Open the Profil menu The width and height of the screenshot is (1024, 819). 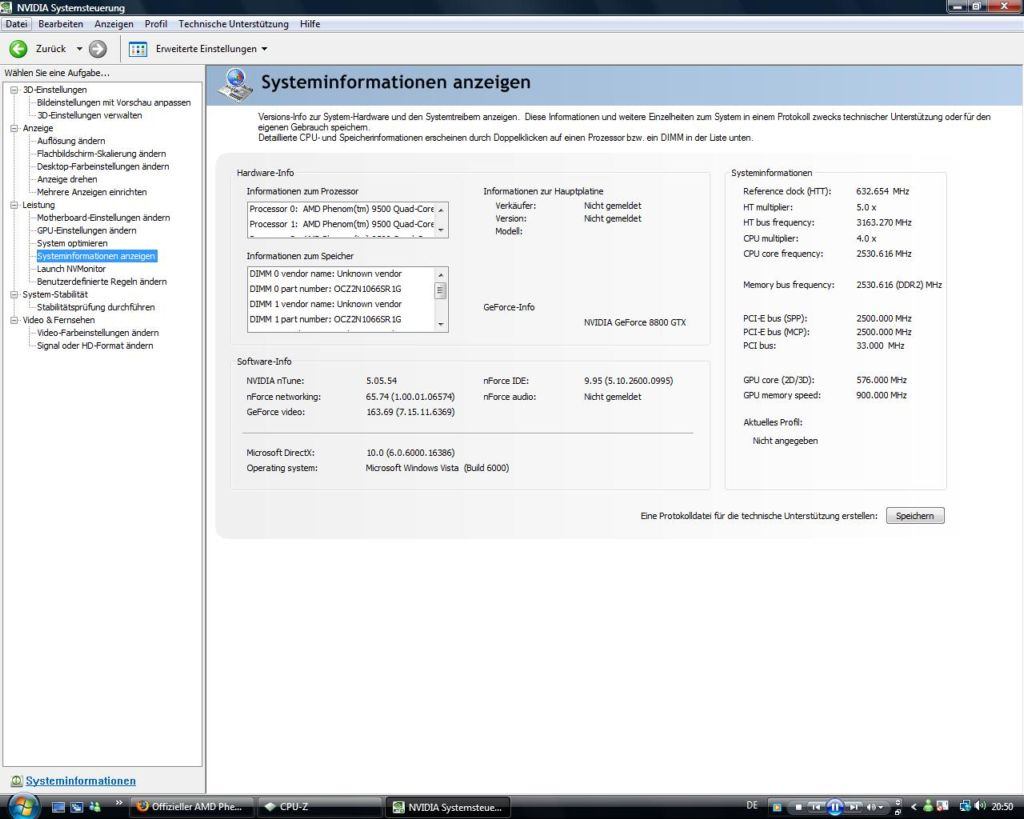pos(155,24)
